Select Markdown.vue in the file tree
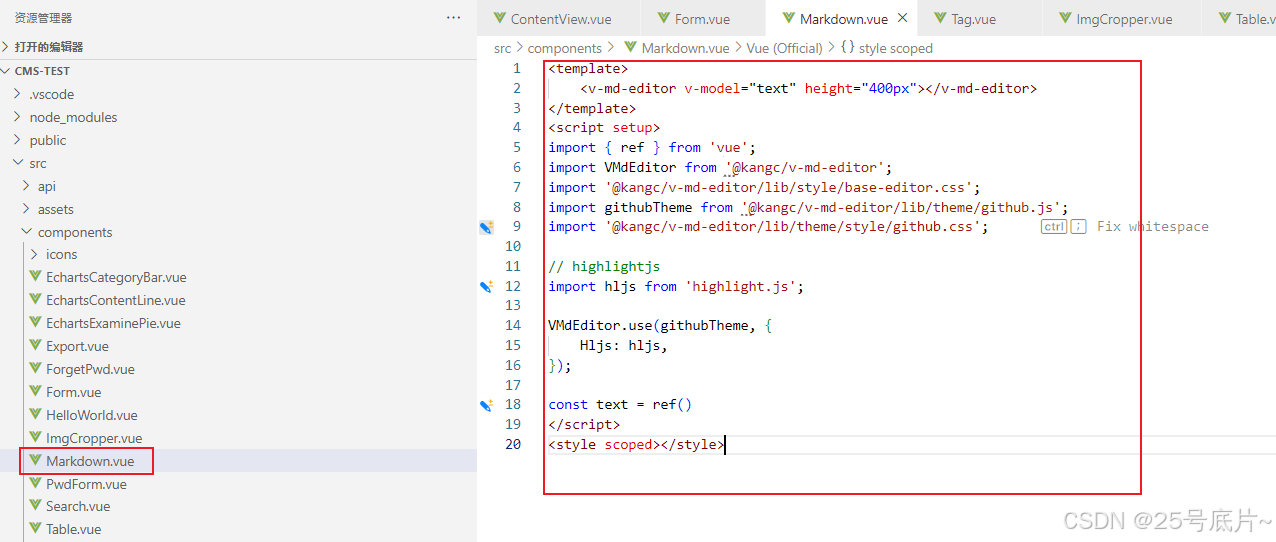 (x=90, y=461)
